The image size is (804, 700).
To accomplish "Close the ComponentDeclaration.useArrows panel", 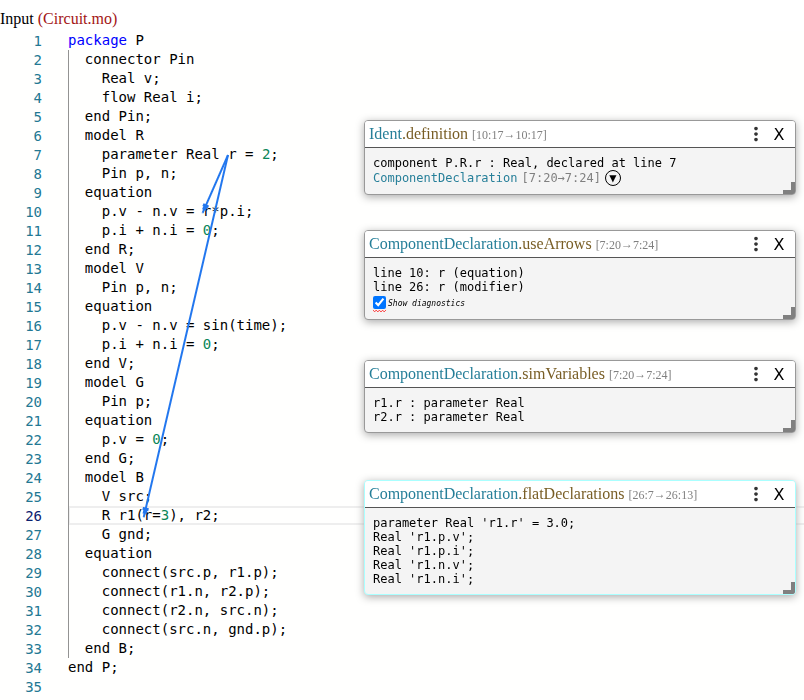I will click(779, 244).
